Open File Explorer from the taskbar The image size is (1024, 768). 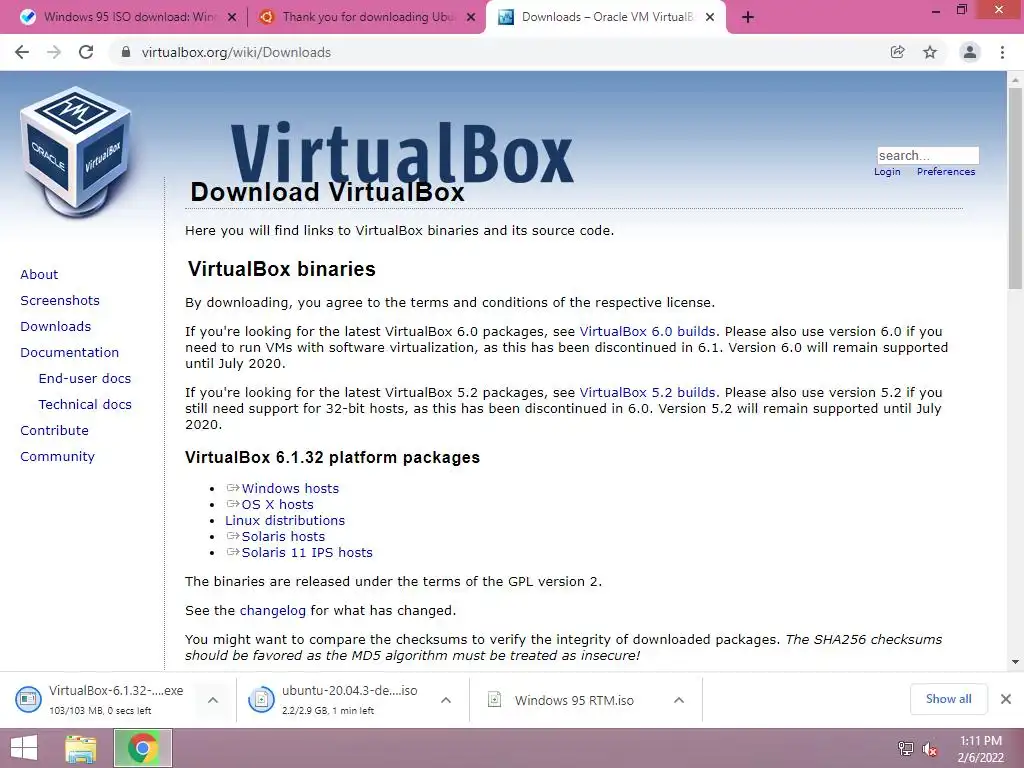(x=81, y=748)
